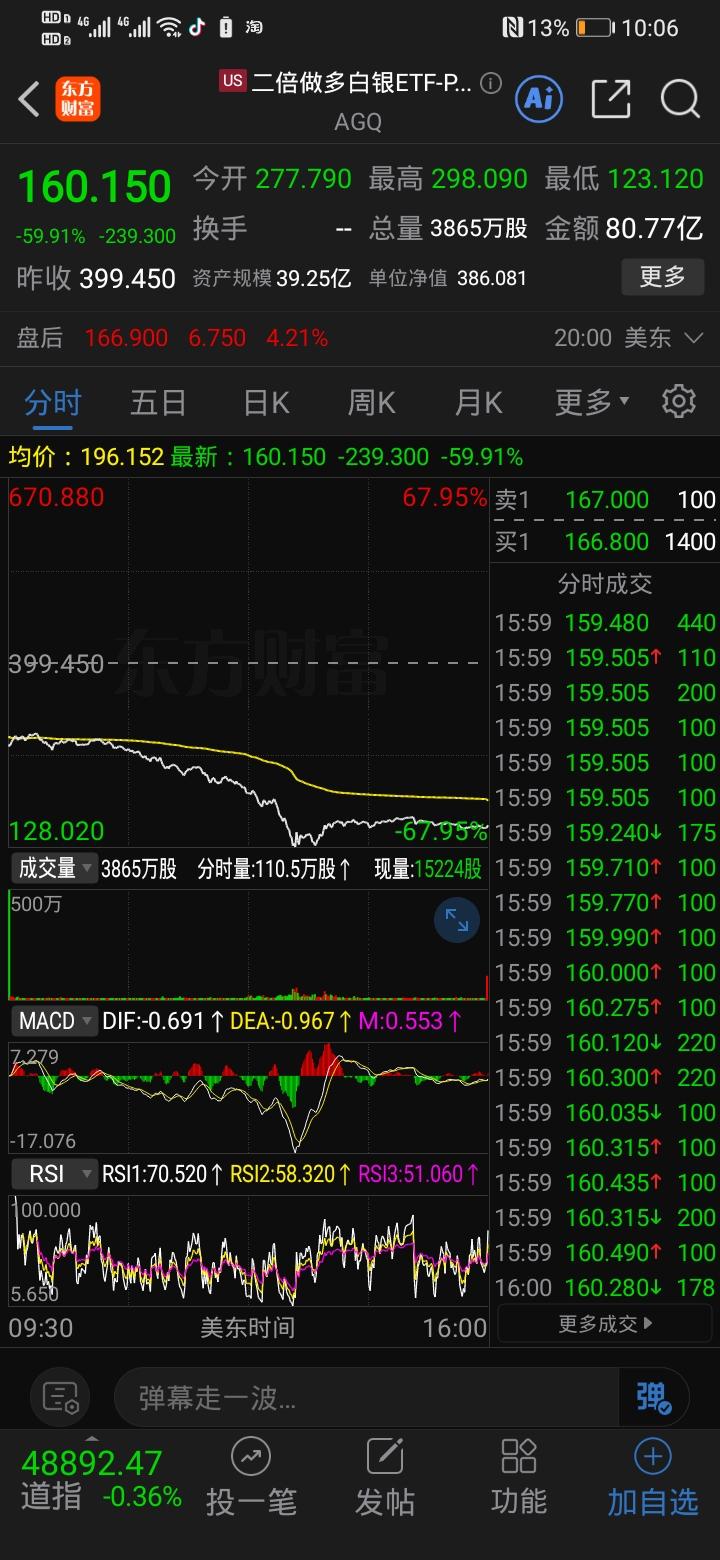Open the RSI indicator dropdown

[x=54, y=1174]
